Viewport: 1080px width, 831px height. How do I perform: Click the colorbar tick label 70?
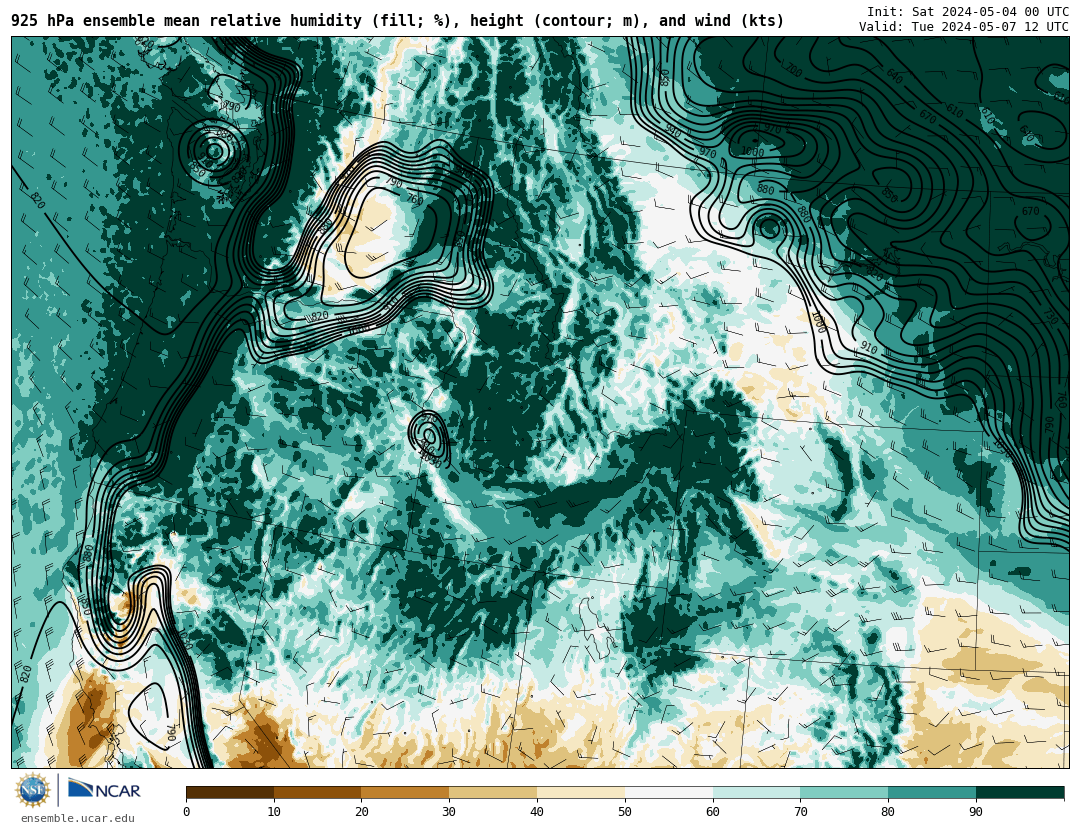(x=800, y=812)
